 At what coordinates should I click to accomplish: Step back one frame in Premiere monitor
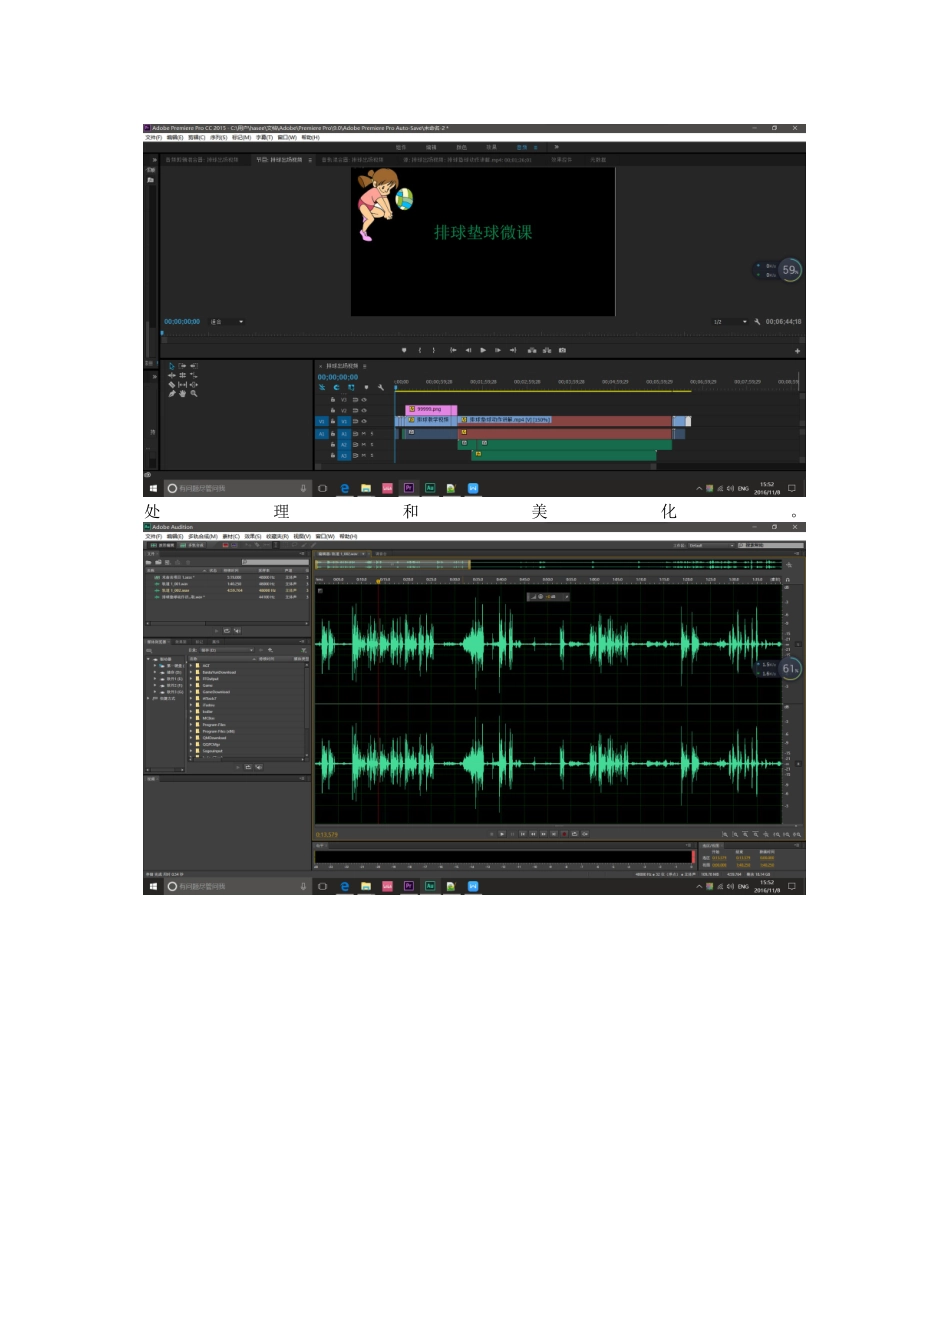pos(468,350)
